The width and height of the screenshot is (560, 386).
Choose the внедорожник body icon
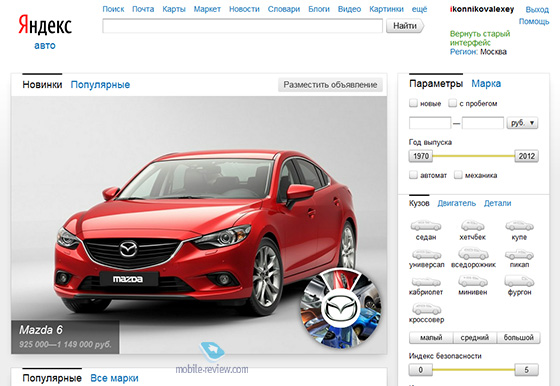473,254
